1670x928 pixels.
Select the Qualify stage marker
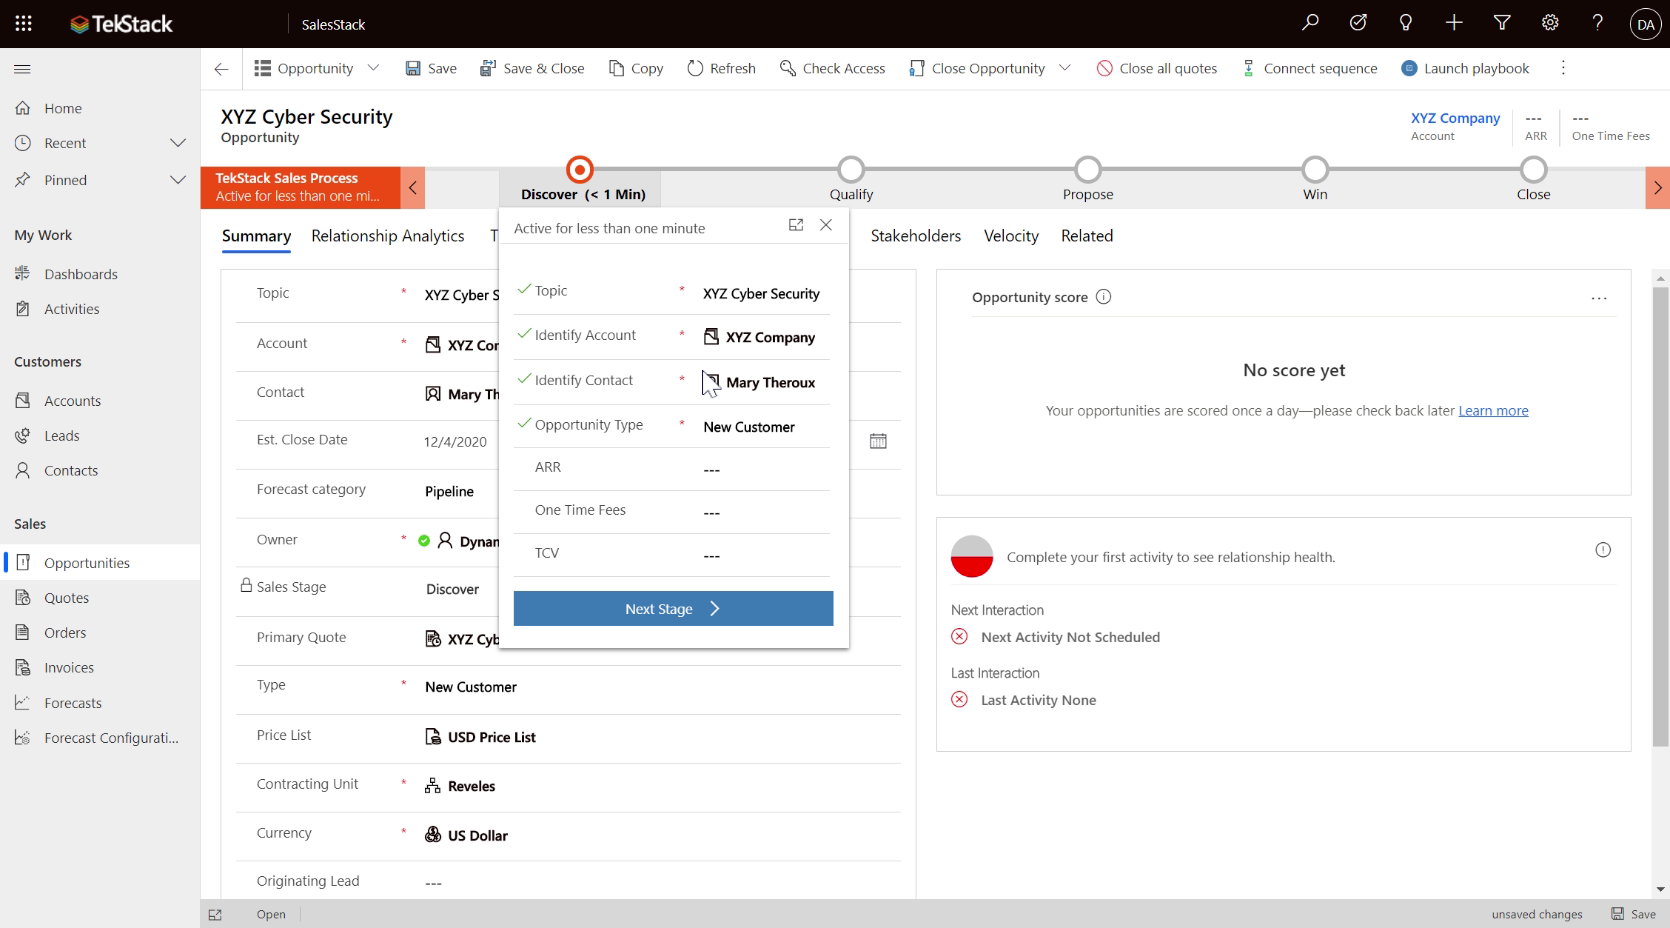click(851, 169)
